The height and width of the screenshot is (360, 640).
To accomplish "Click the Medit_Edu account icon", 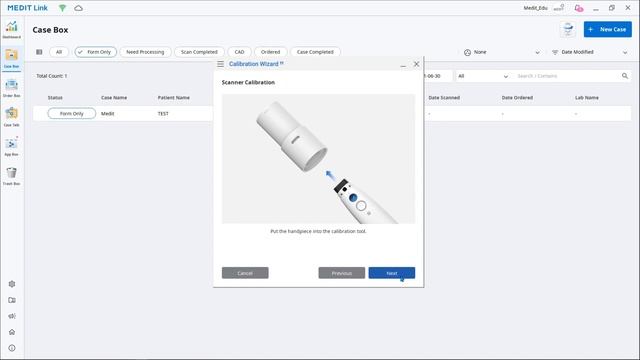I will pos(559,8).
